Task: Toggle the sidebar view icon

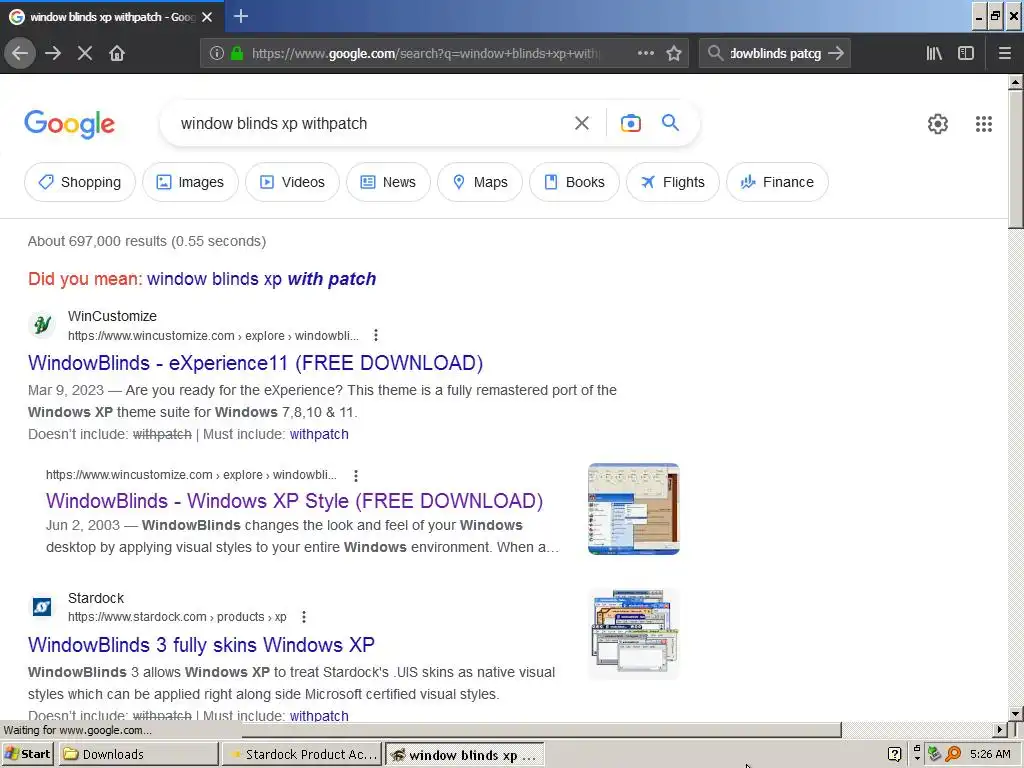Action: click(966, 54)
